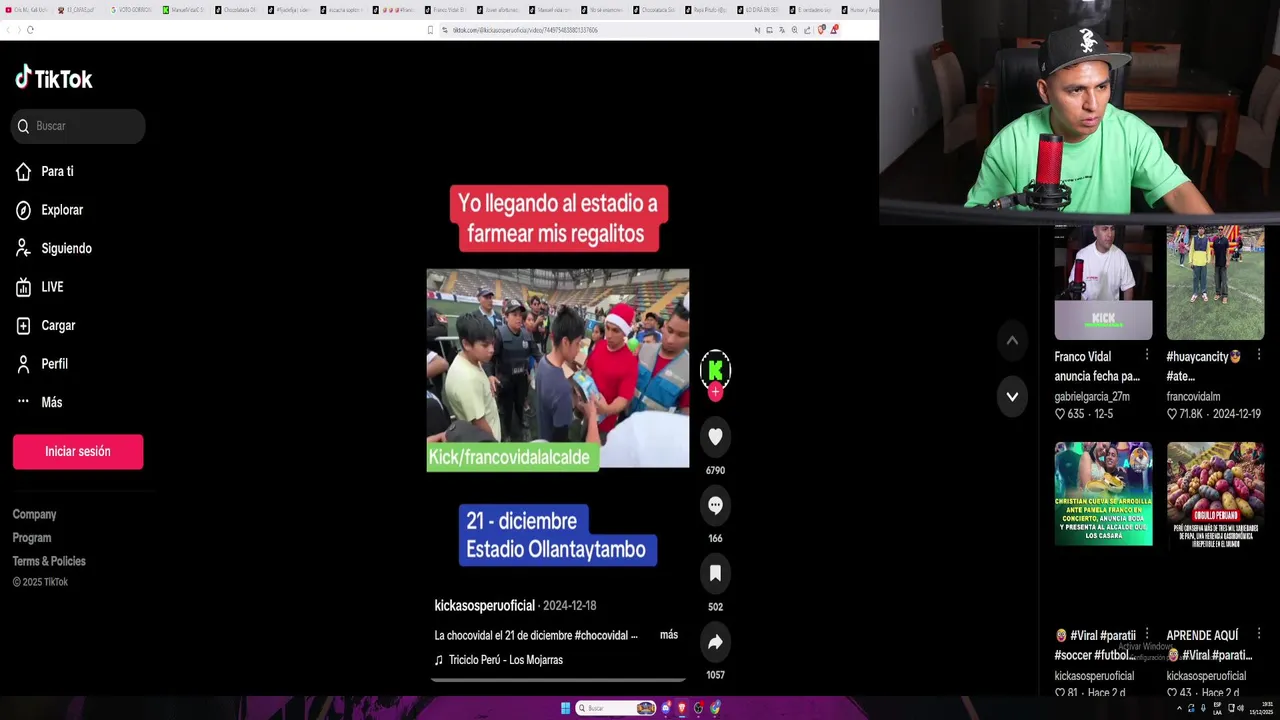Screen dimensions: 1280x720
Task: Open the Christian Cueva video thumbnail
Action: tap(1103, 494)
